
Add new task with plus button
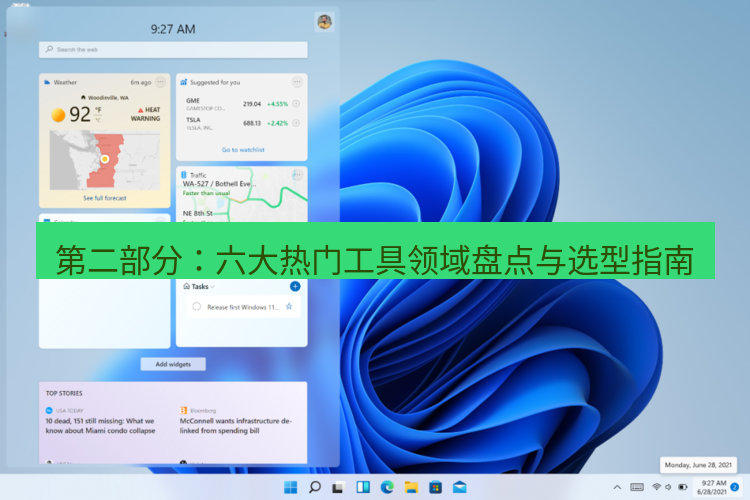[295, 286]
